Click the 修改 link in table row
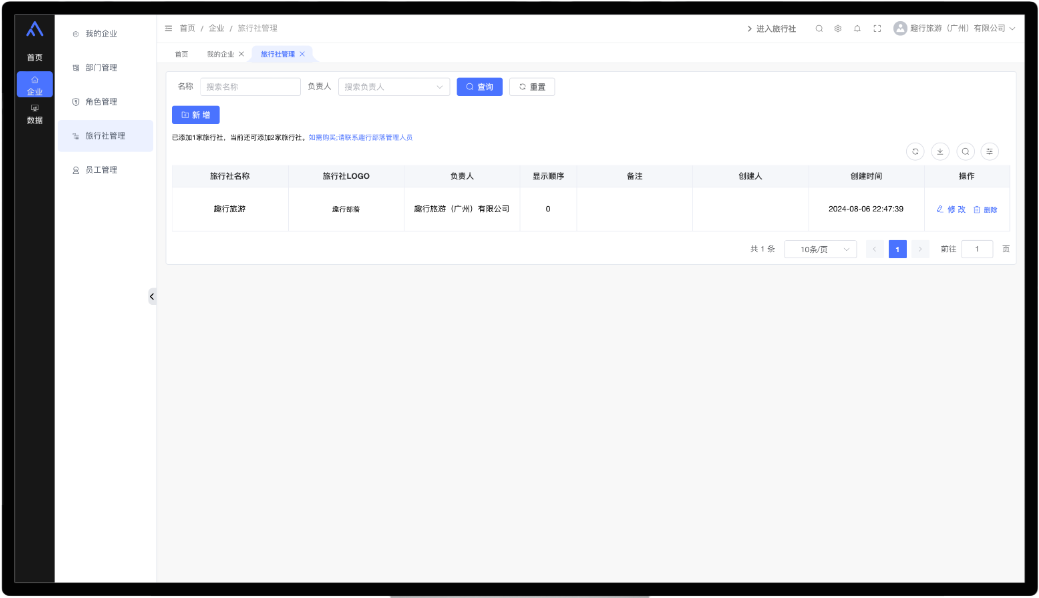Screen dimensions: 1039x598 (x=951, y=210)
